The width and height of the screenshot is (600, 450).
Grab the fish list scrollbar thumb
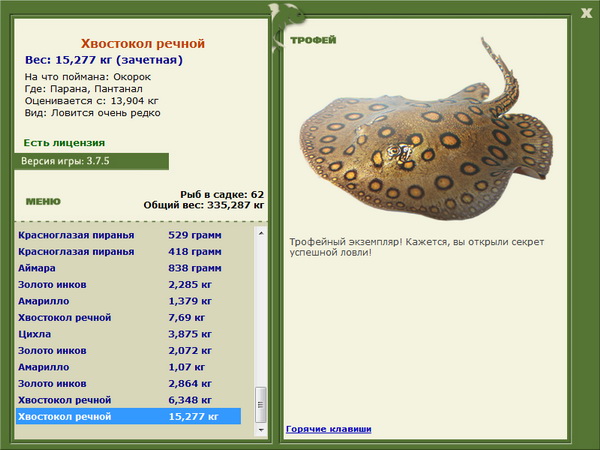[x=261, y=404]
